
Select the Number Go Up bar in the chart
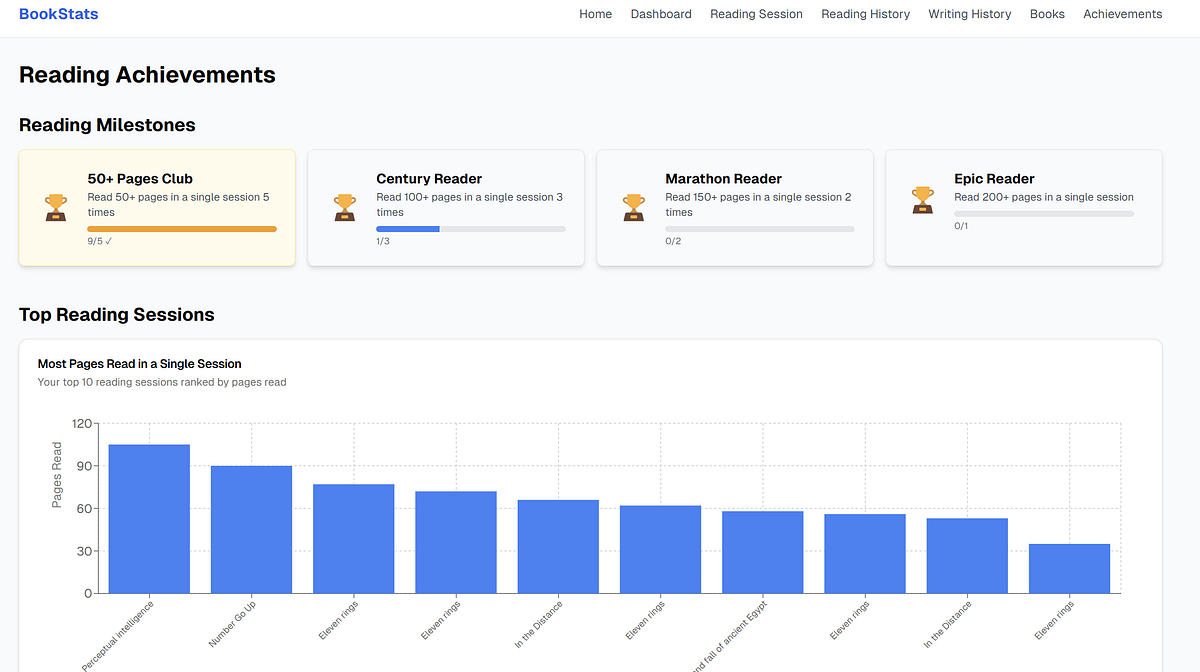click(251, 530)
